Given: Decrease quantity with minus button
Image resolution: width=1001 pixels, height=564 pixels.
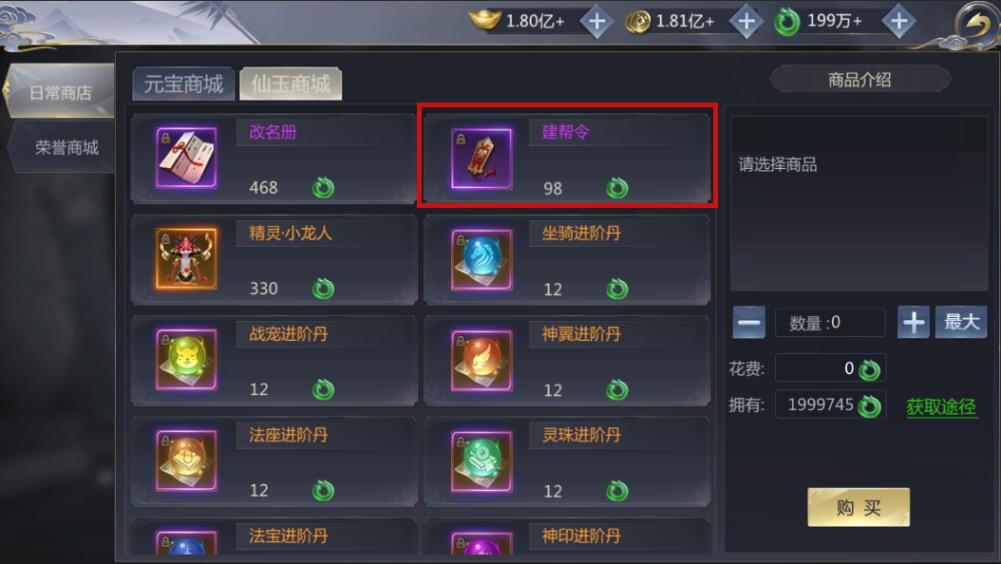Looking at the screenshot, I should click(x=749, y=322).
